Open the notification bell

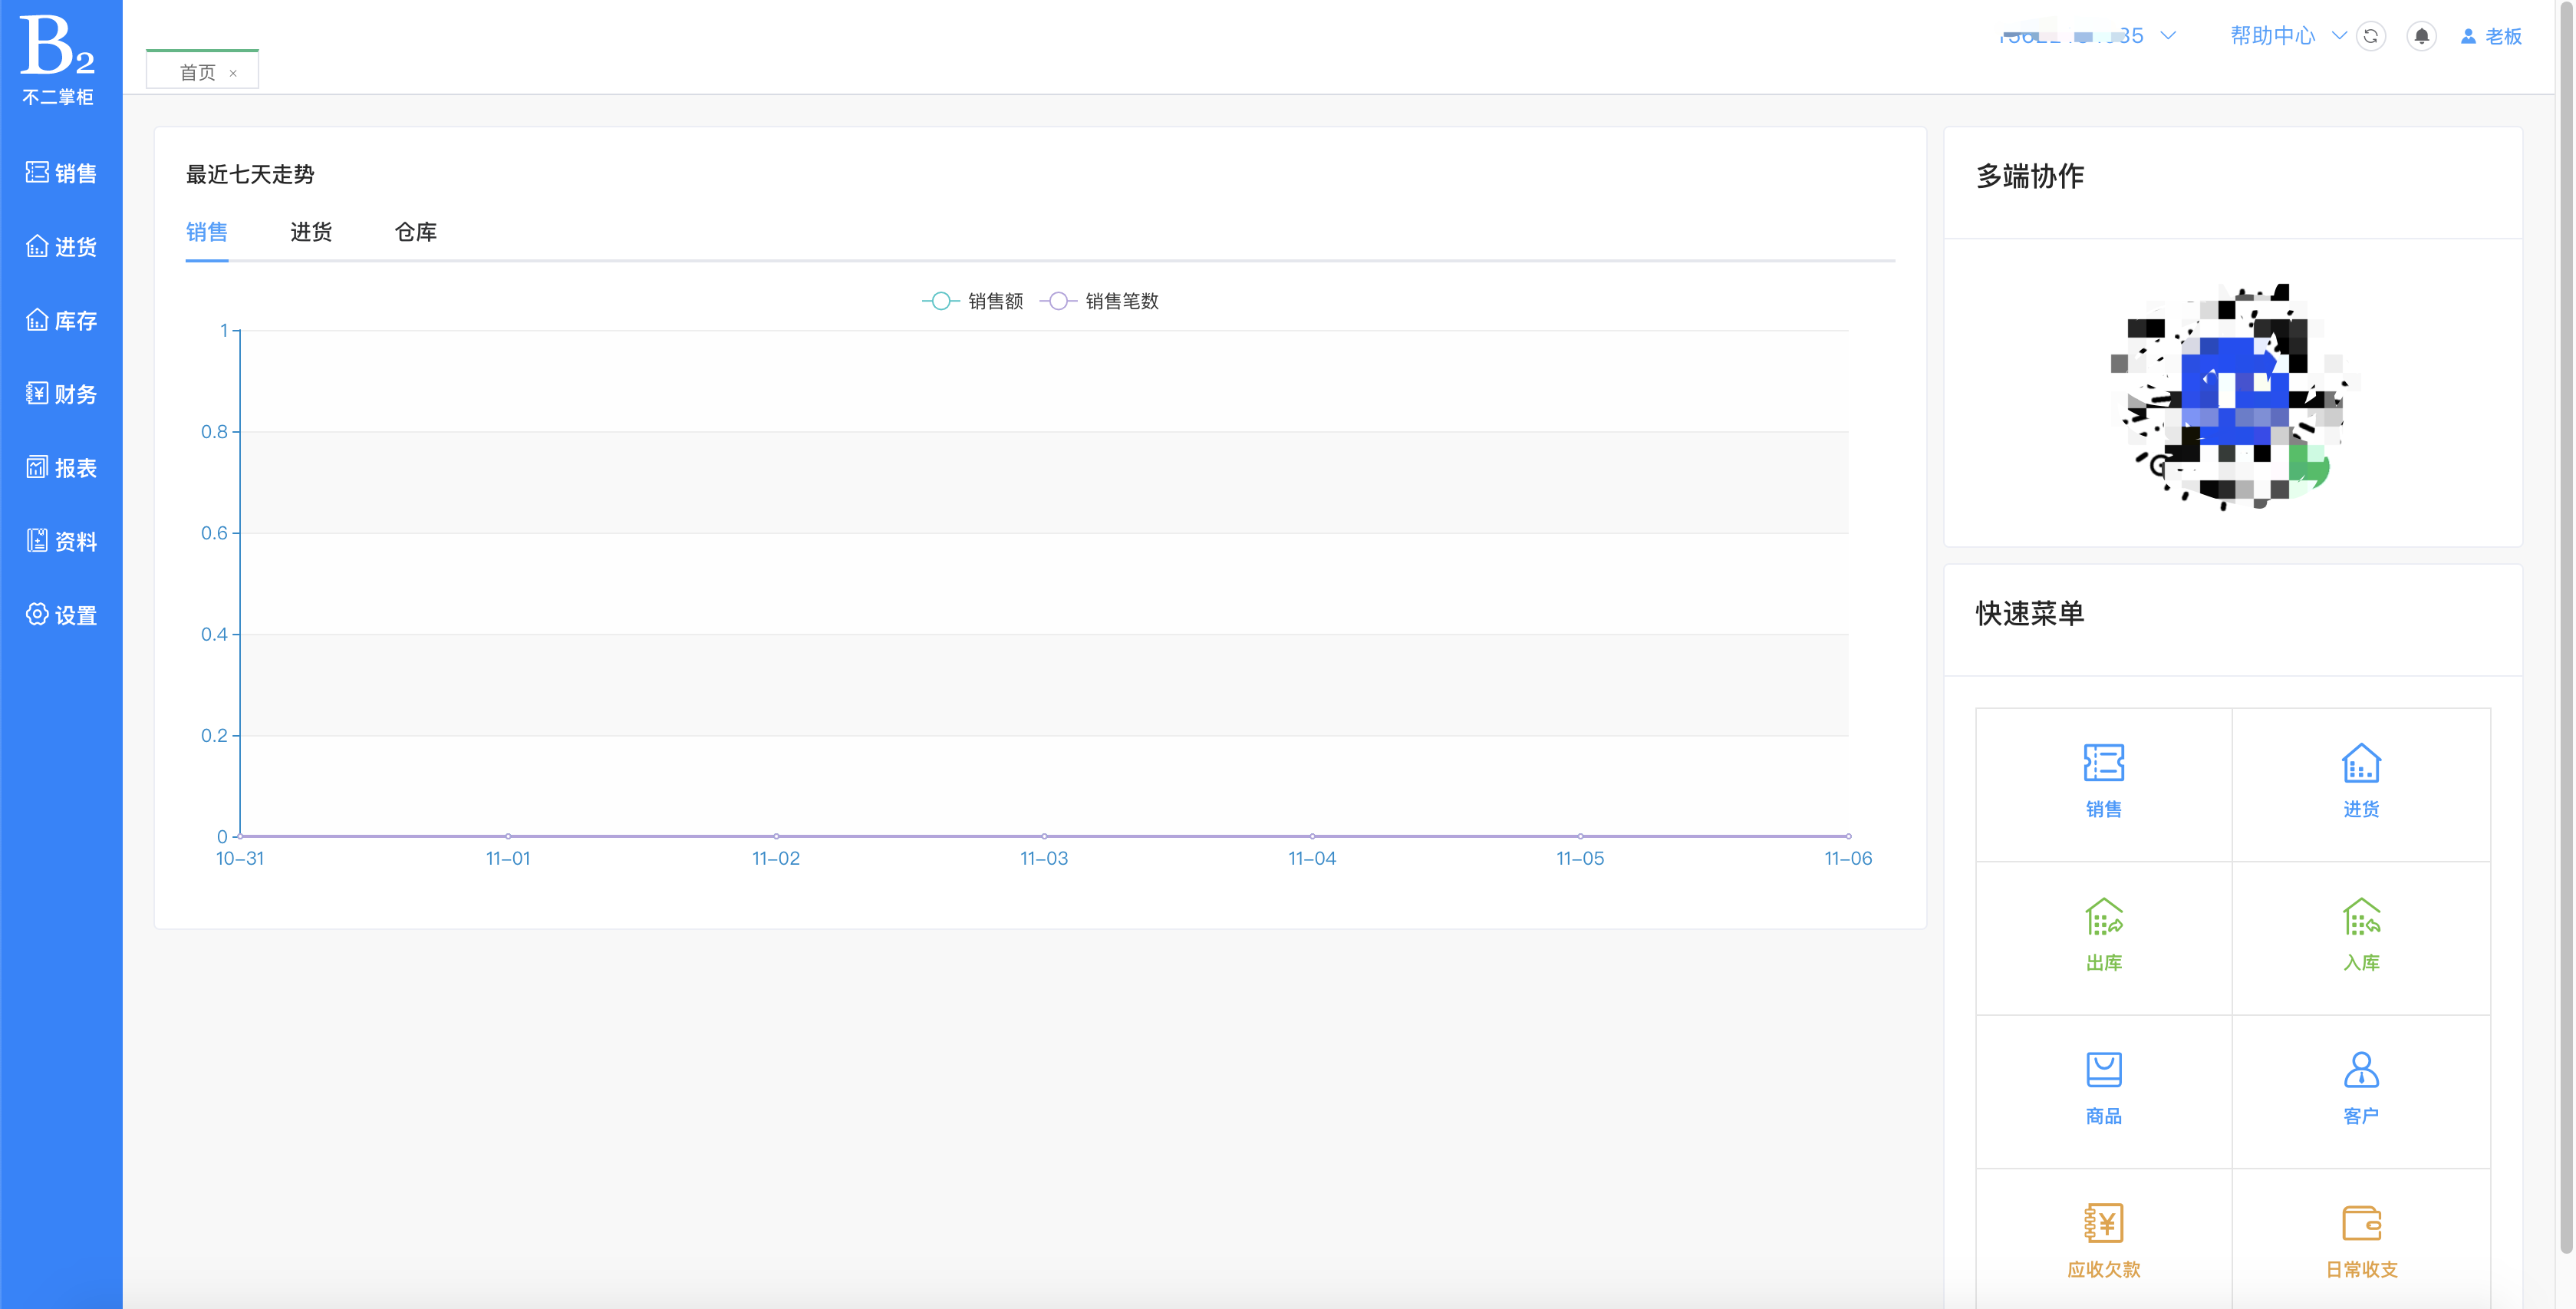tap(2421, 36)
